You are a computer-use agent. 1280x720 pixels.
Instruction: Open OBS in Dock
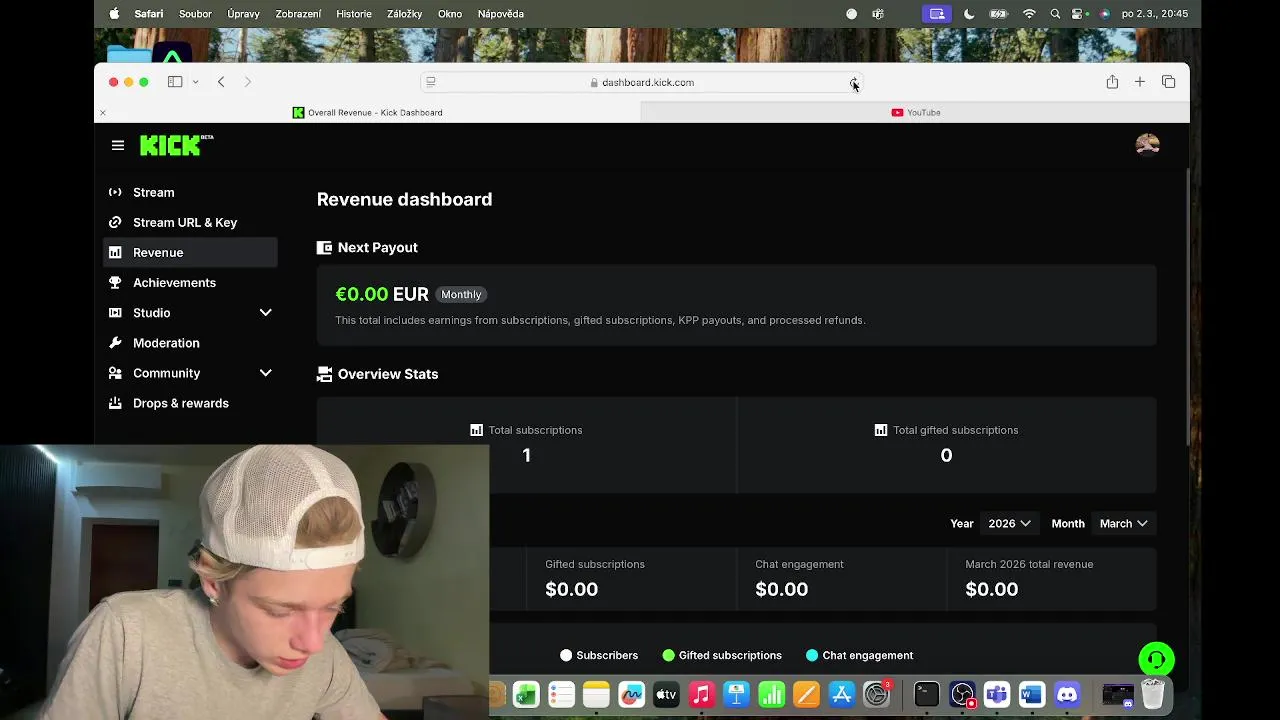tap(962, 694)
